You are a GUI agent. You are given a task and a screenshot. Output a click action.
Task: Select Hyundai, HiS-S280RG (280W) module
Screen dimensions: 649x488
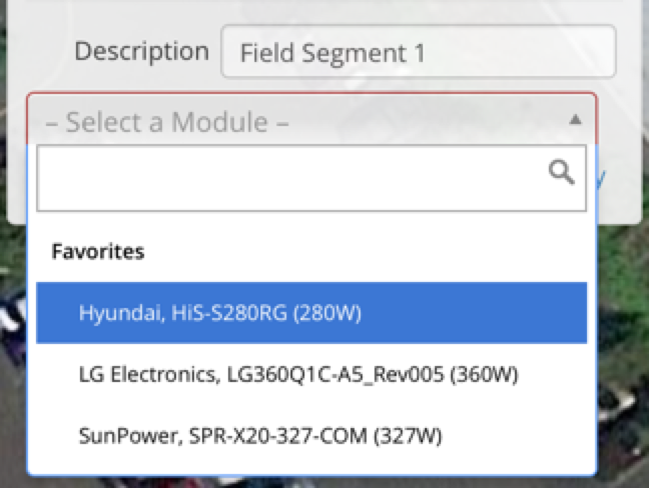tap(311, 313)
